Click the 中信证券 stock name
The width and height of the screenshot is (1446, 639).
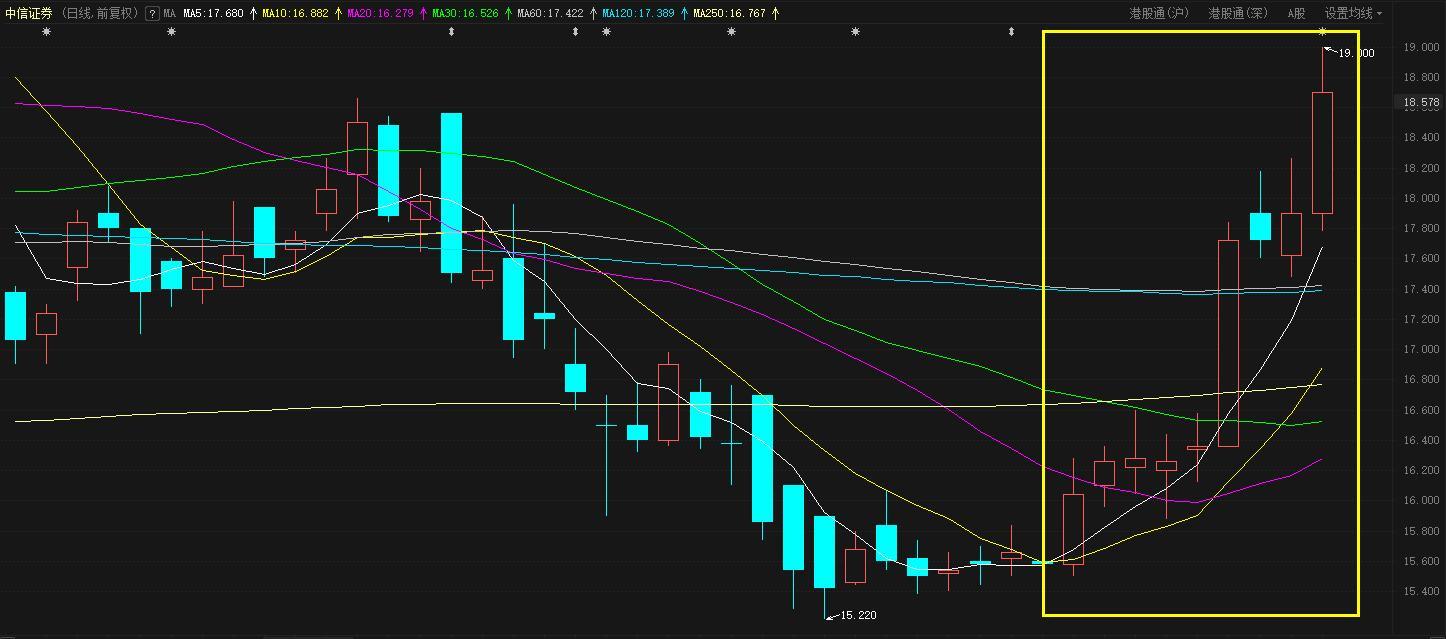(28, 14)
